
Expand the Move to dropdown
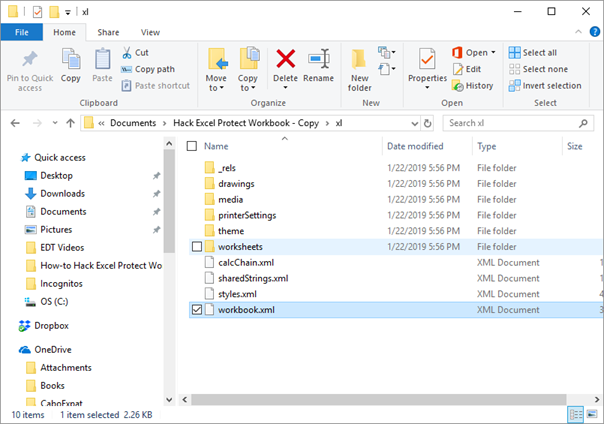(x=216, y=83)
